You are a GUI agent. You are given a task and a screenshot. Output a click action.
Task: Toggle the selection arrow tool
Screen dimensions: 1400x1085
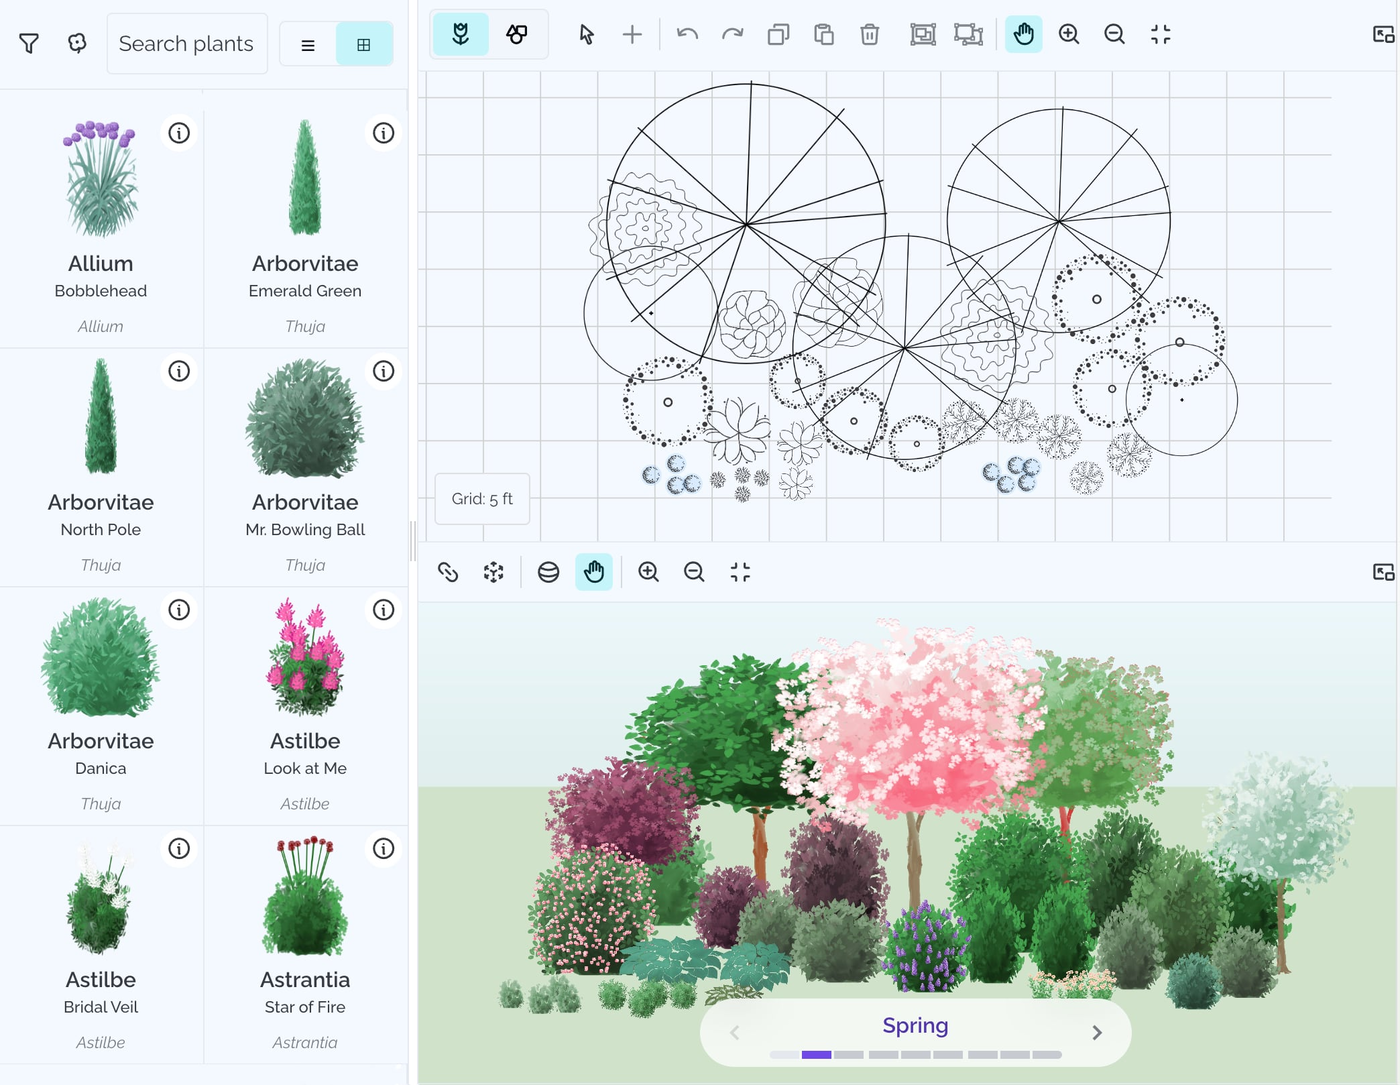click(x=585, y=33)
